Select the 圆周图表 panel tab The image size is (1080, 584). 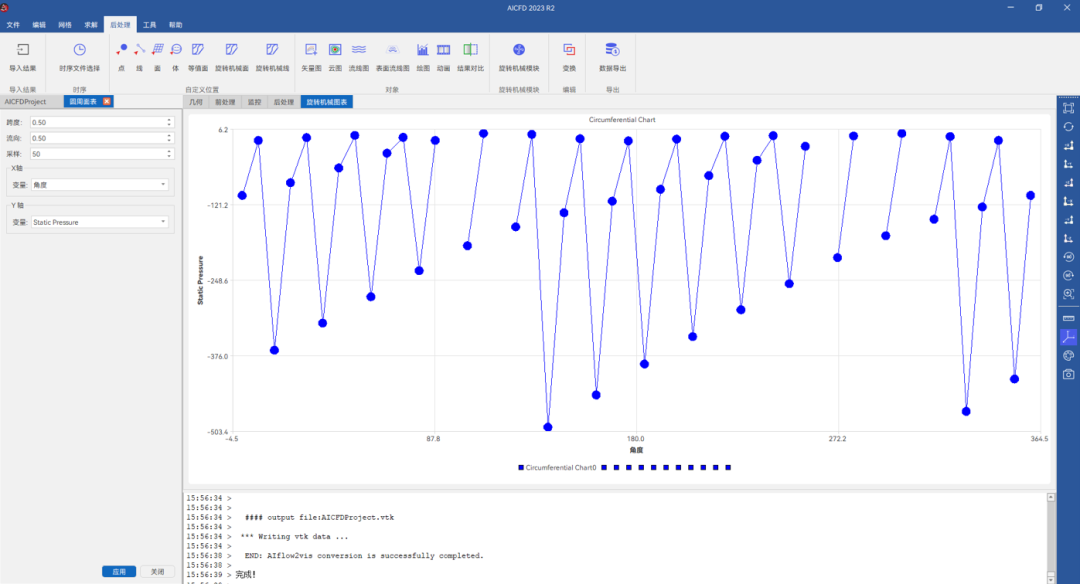pyautogui.click(x=83, y=101)
